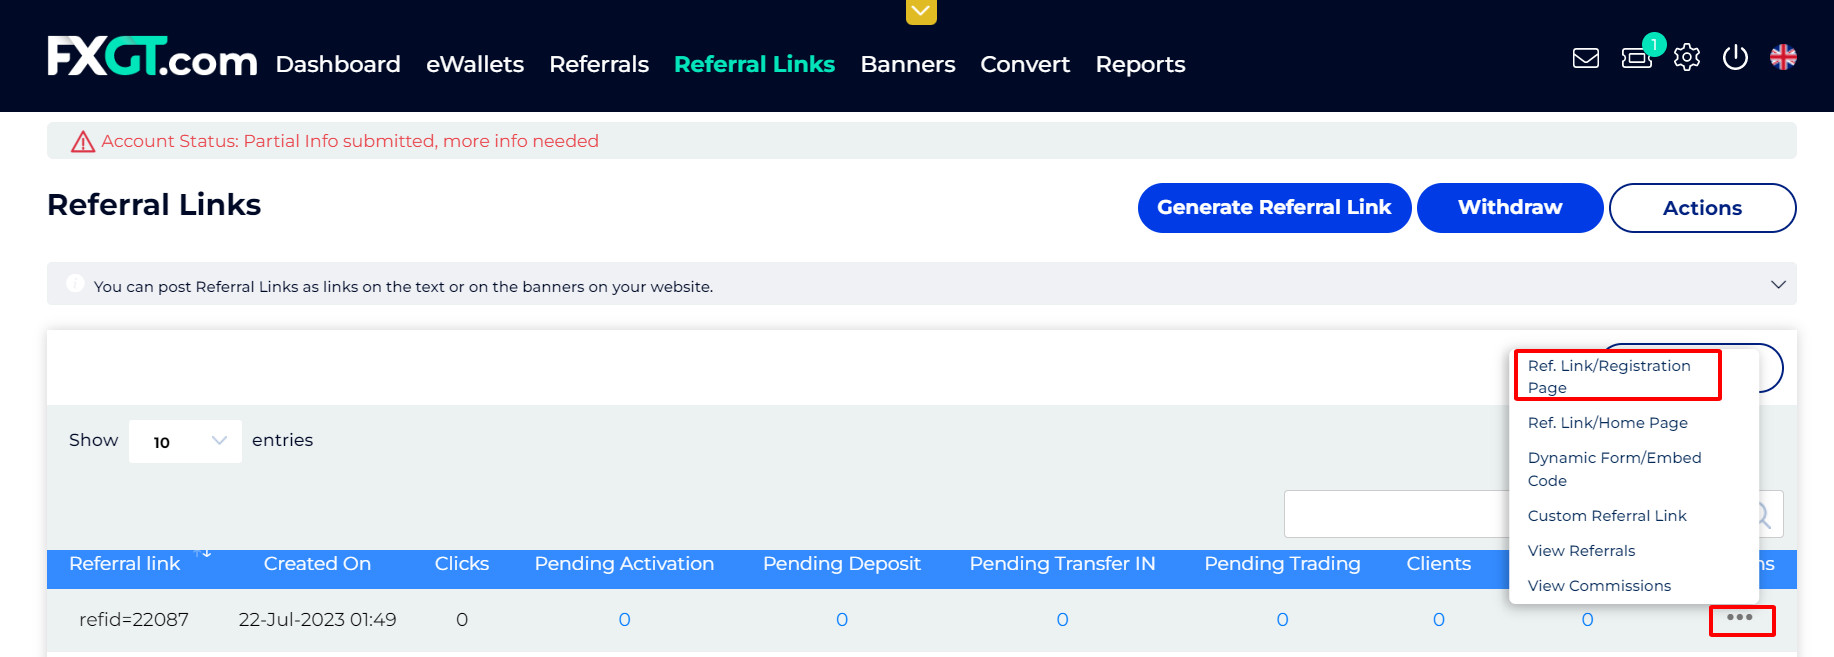Click the power logout icon
This screenshot has height=657, width=1834.
tap(1735, 58)
